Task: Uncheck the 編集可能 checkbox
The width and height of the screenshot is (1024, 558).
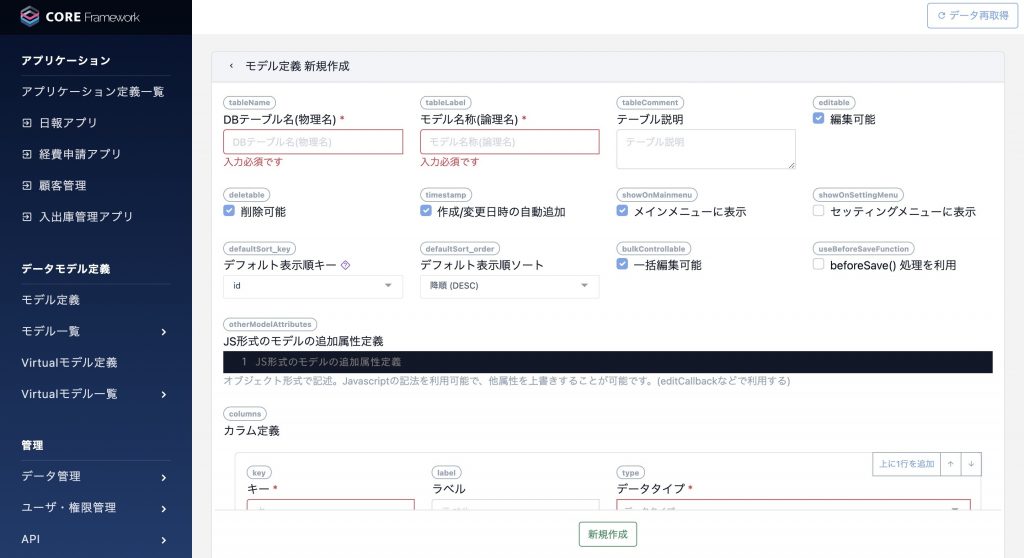Action: (x=818, y=118)
